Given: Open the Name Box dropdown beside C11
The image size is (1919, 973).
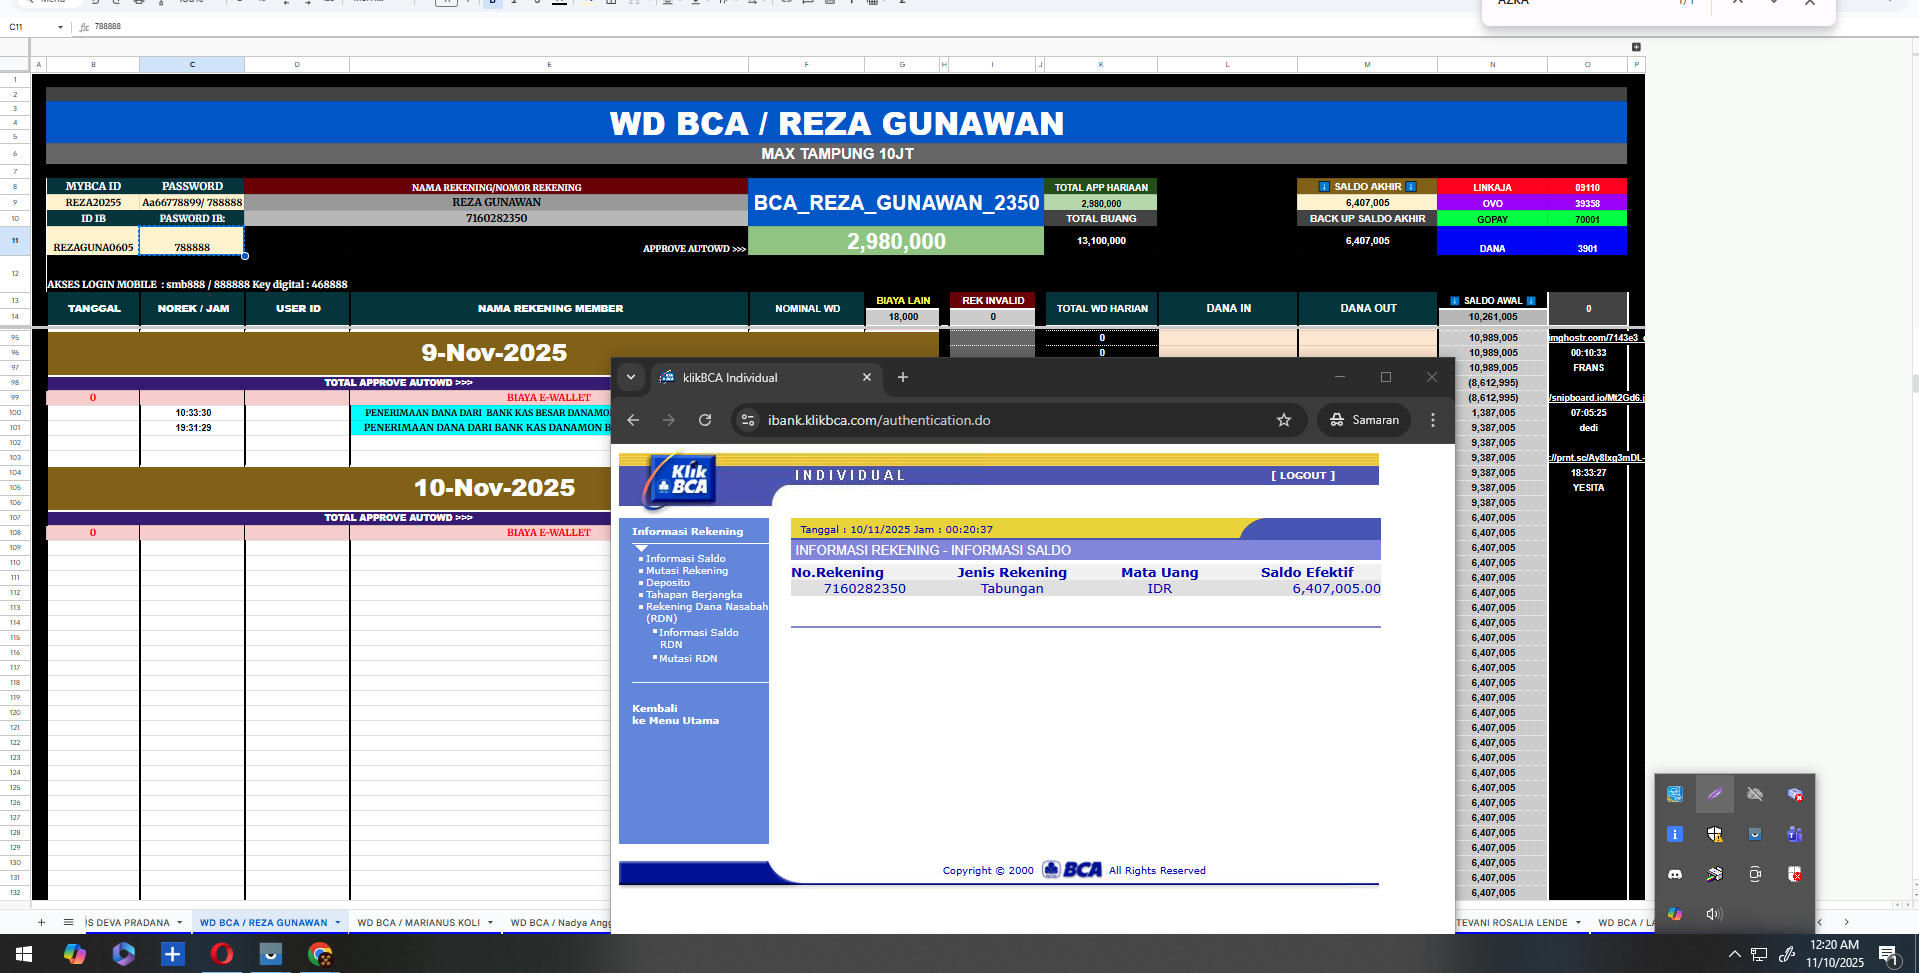Looking at the screenshot, I should coord(60,27).
